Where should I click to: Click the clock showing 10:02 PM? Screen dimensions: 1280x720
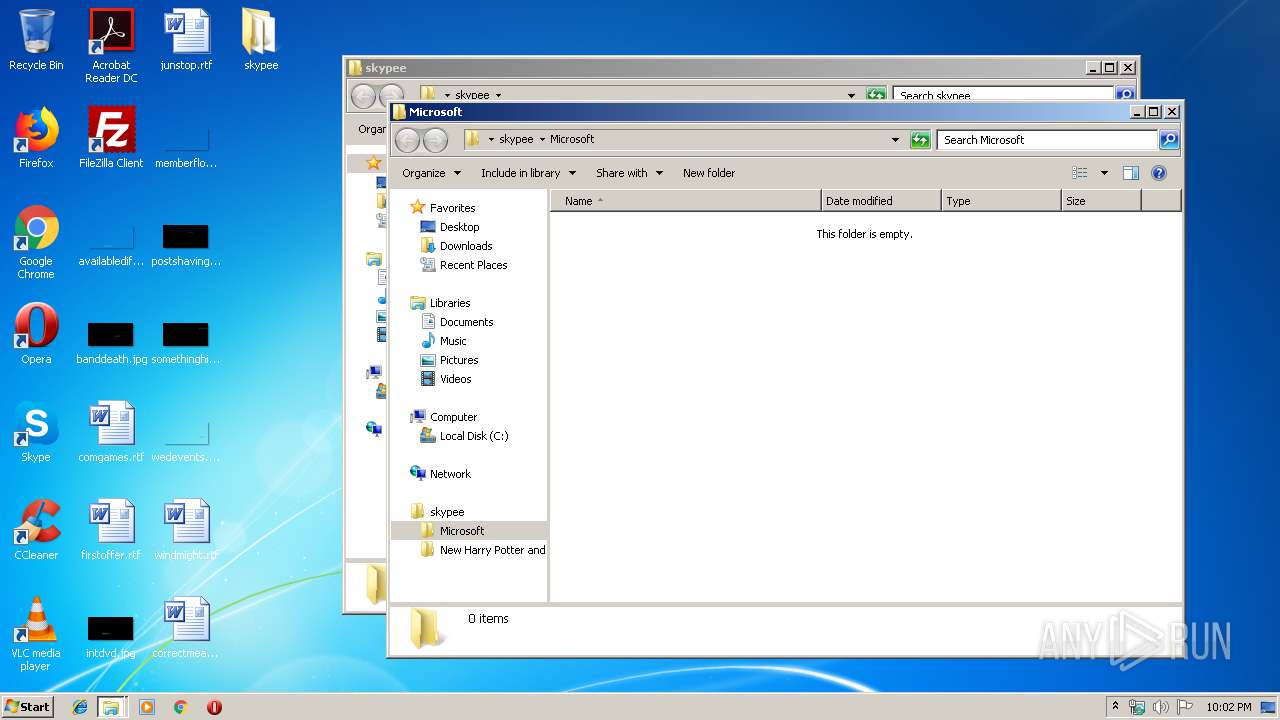click(1229, 707)
